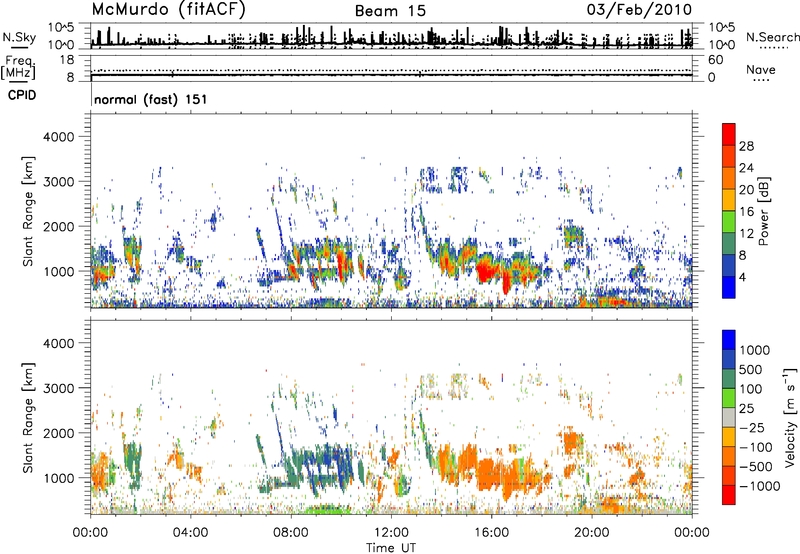Click the 'Nave' label
The width and height of the screenshot is (800, 554).
[x=761, y=69]
